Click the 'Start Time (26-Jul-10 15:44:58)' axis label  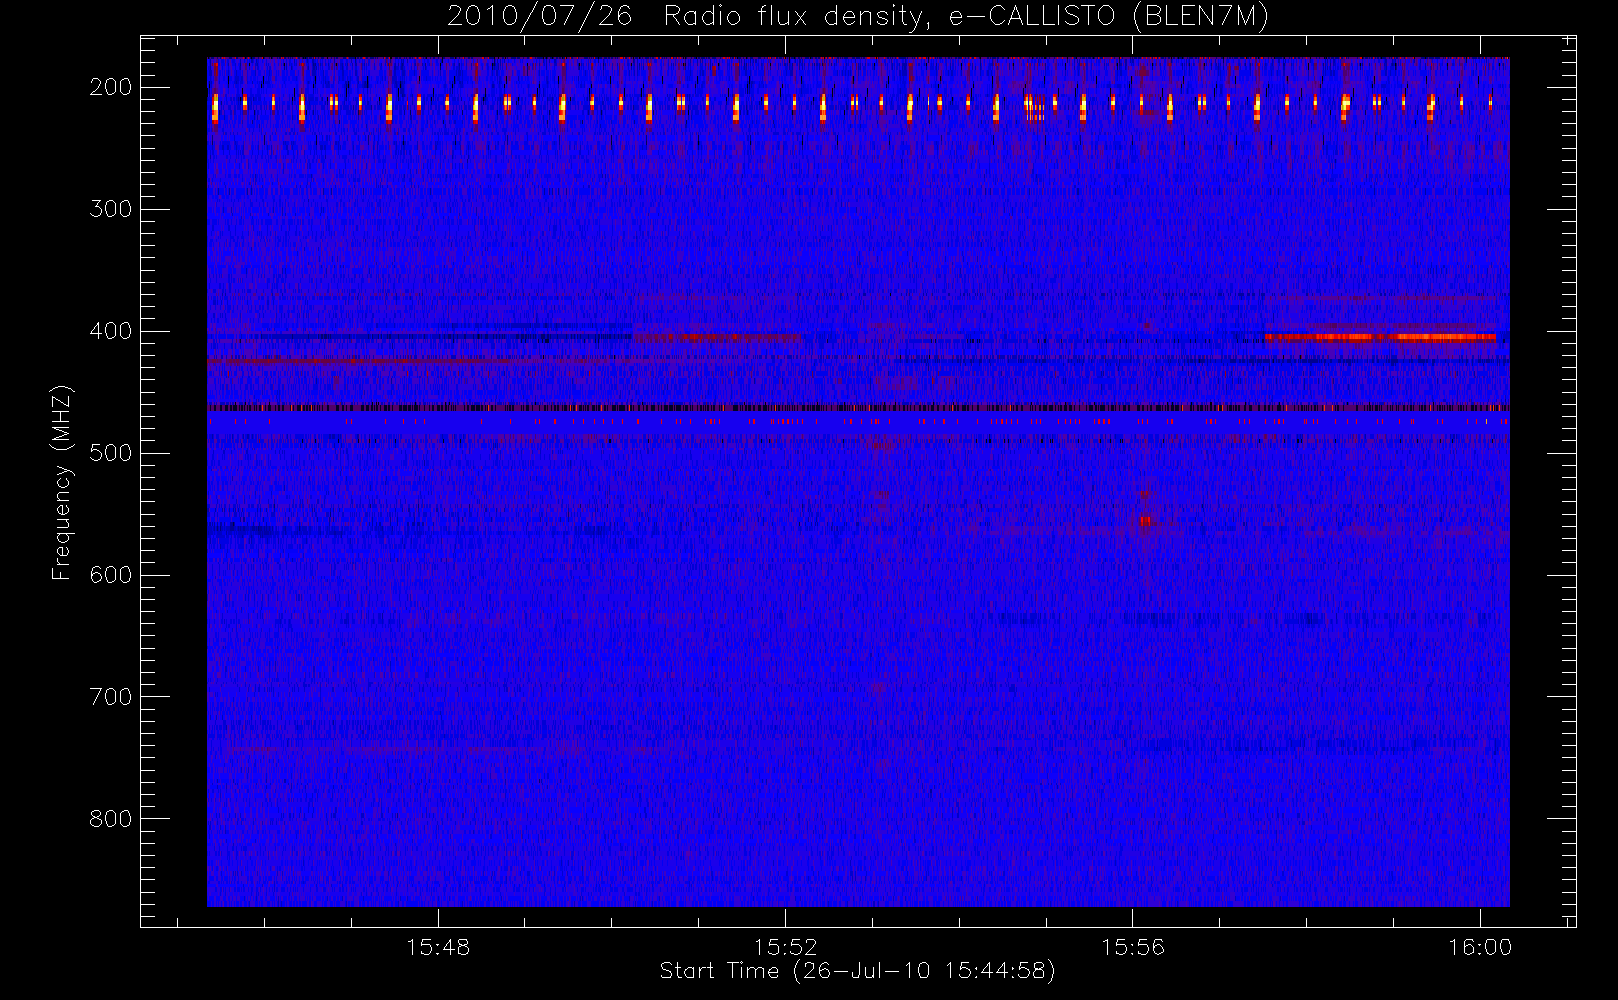(857, 971)
